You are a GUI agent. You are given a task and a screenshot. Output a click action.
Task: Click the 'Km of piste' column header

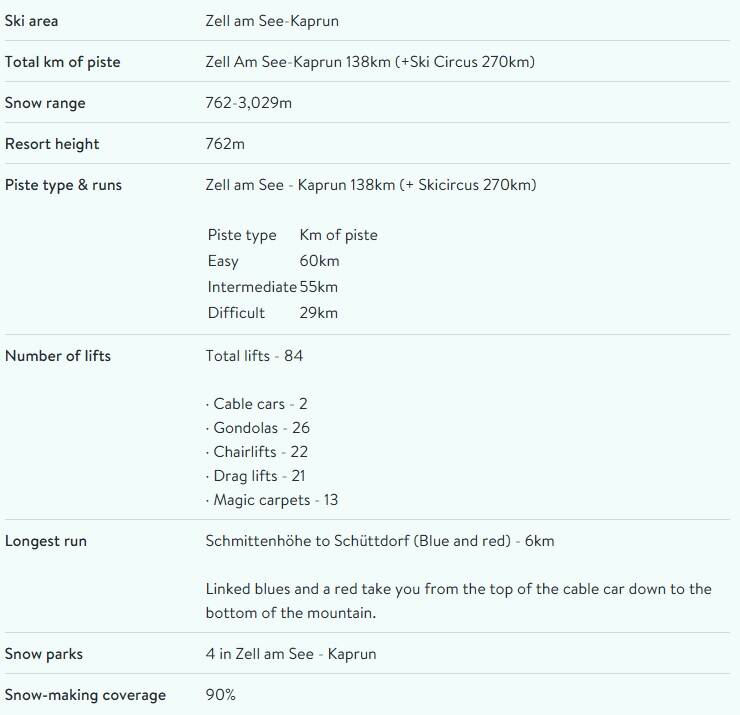point(338,235)
